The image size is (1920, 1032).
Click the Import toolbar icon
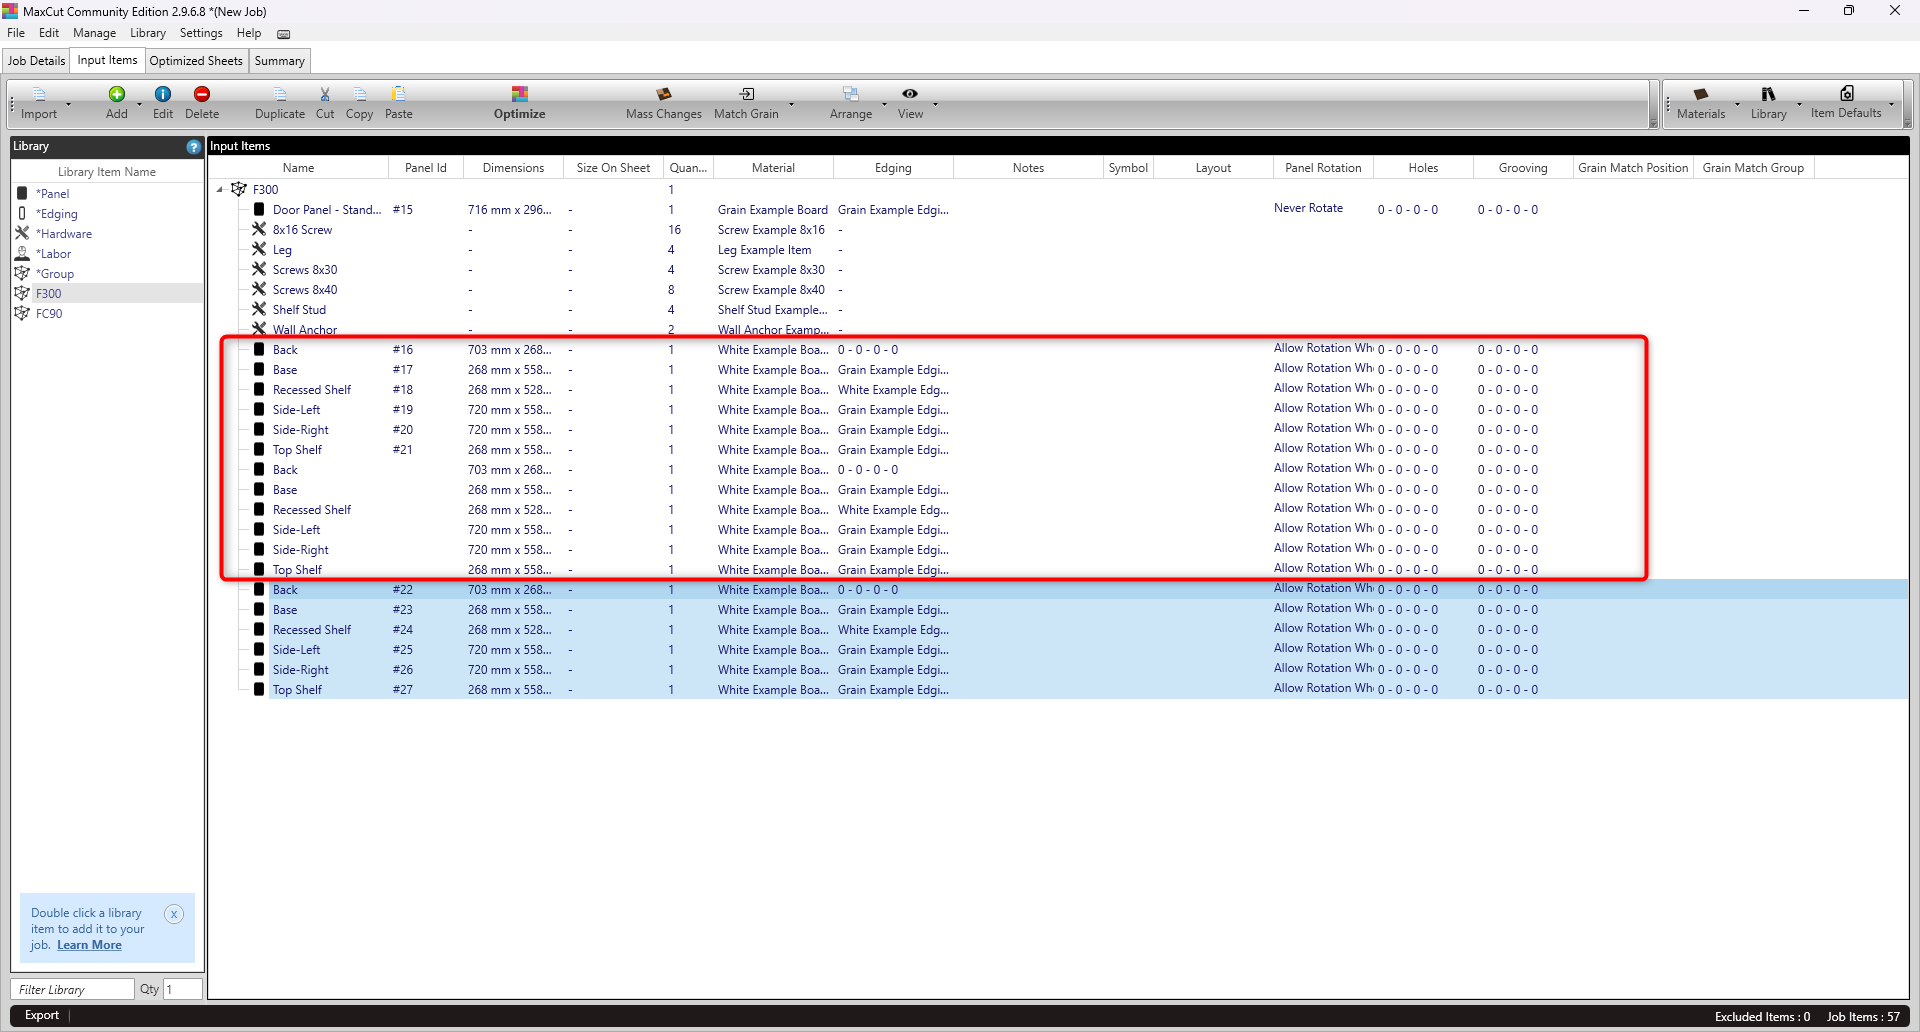(39, 94)
